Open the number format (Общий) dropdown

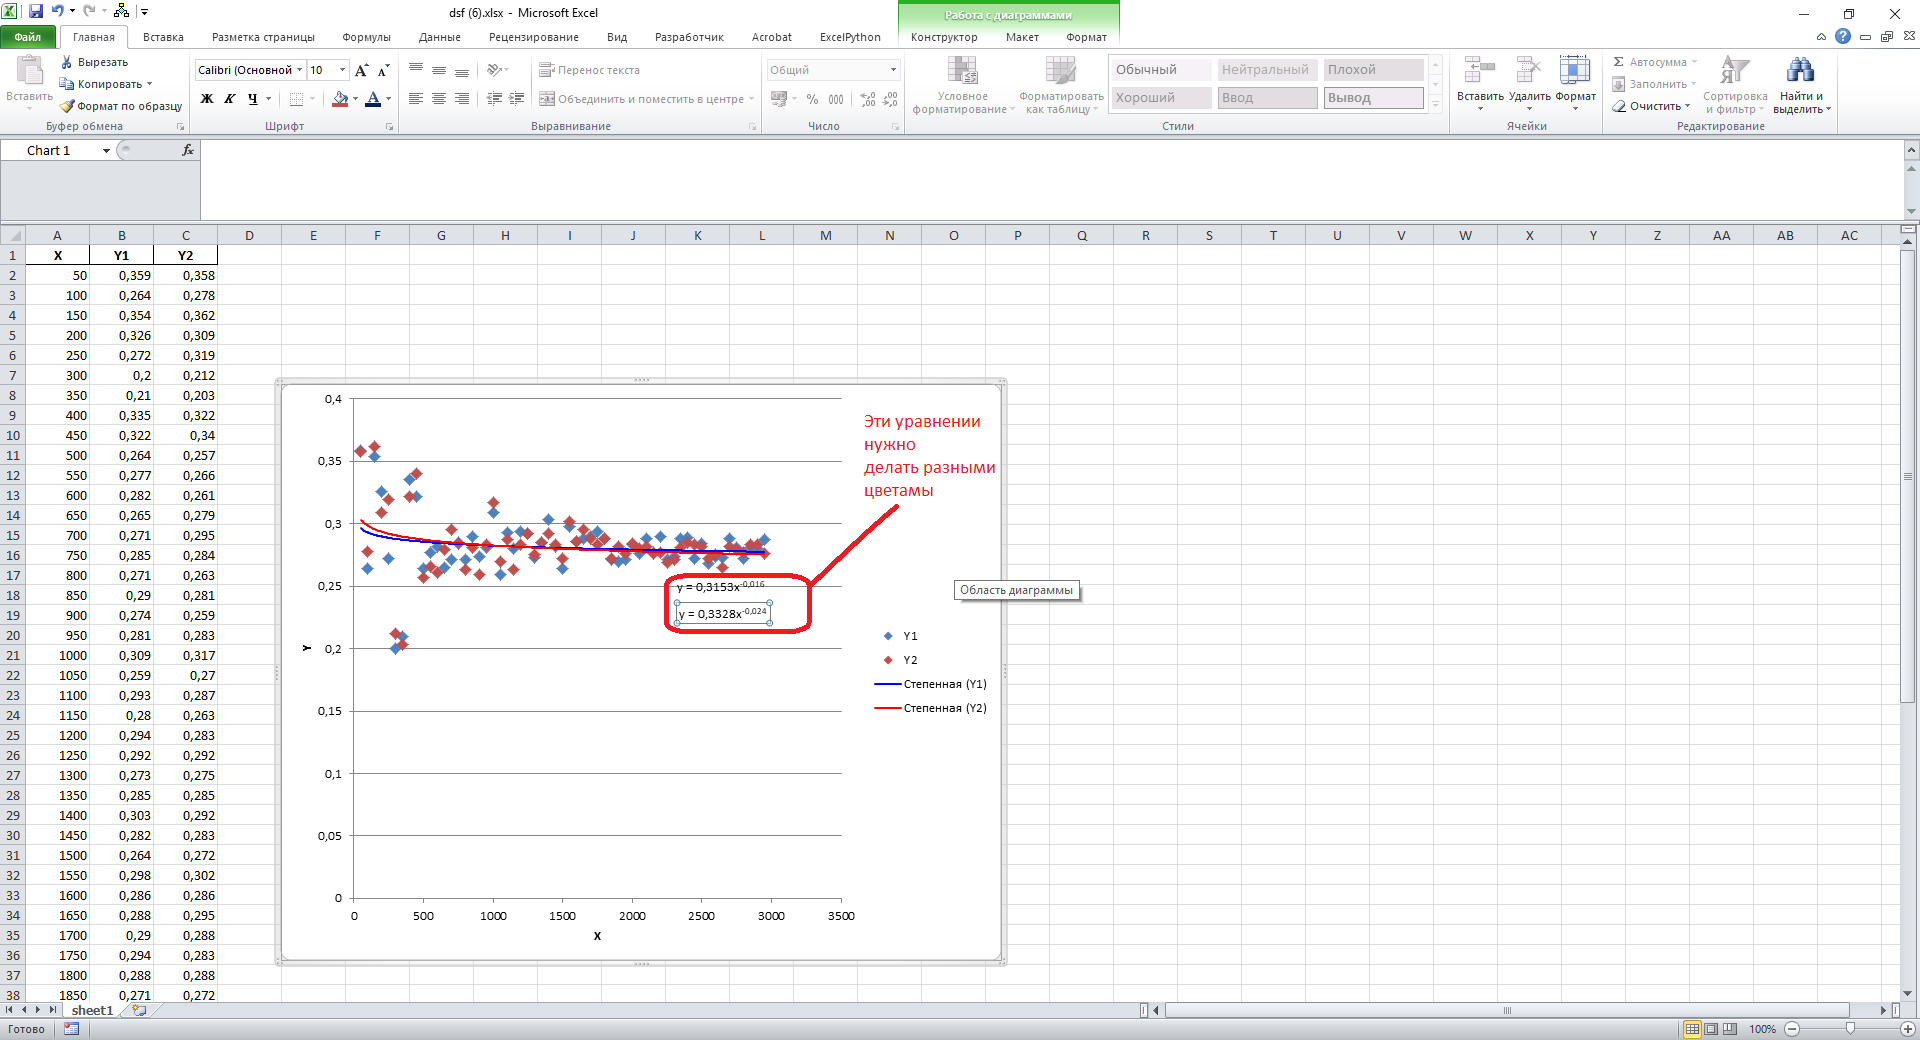tap(893, 70)
